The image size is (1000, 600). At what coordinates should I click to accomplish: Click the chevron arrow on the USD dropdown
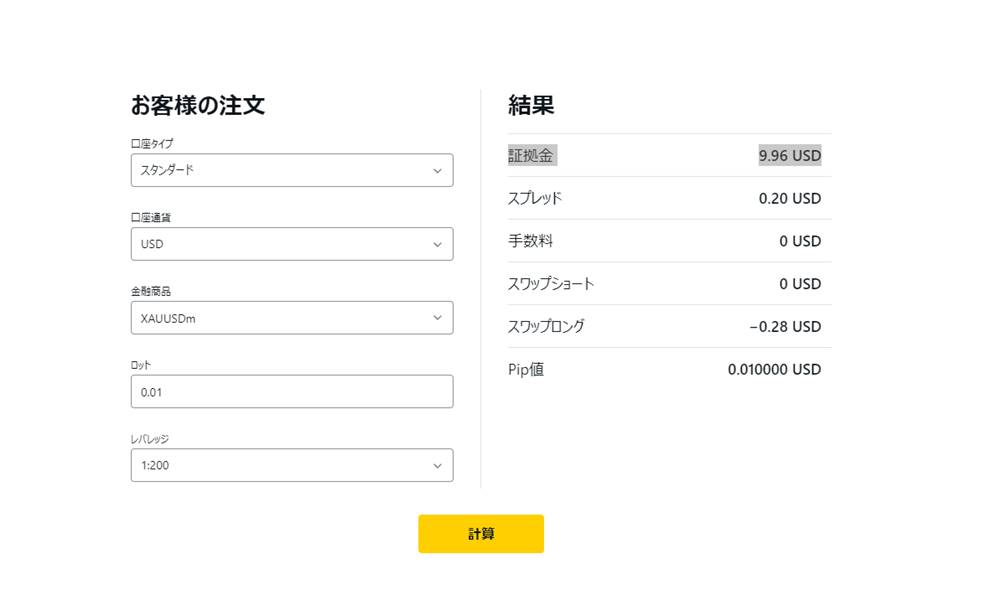pyautogui.click(x=437, y=244)
